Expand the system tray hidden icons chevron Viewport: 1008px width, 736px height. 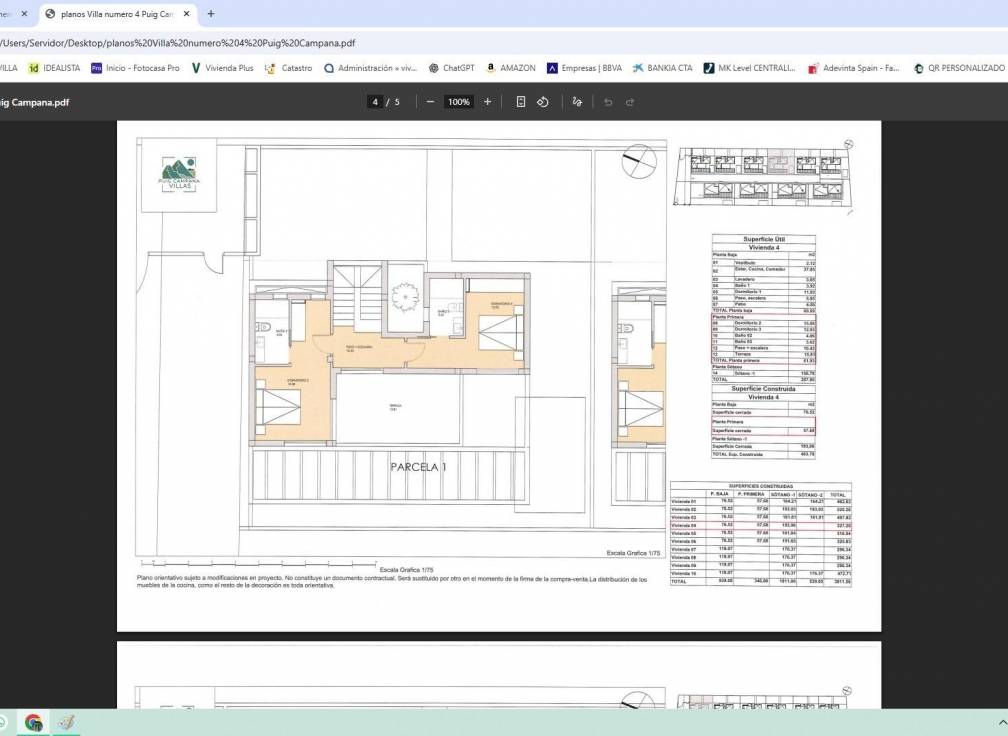[x=1002, y=722]
